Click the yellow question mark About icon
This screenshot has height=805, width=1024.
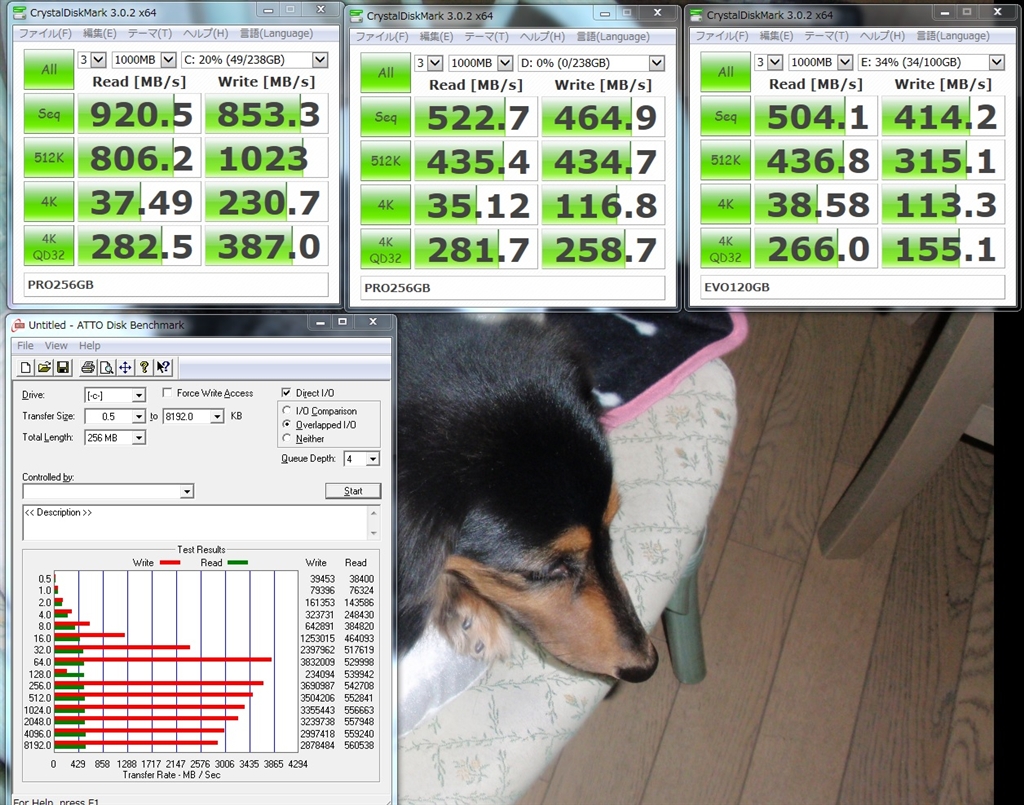(x=144, y=368)
